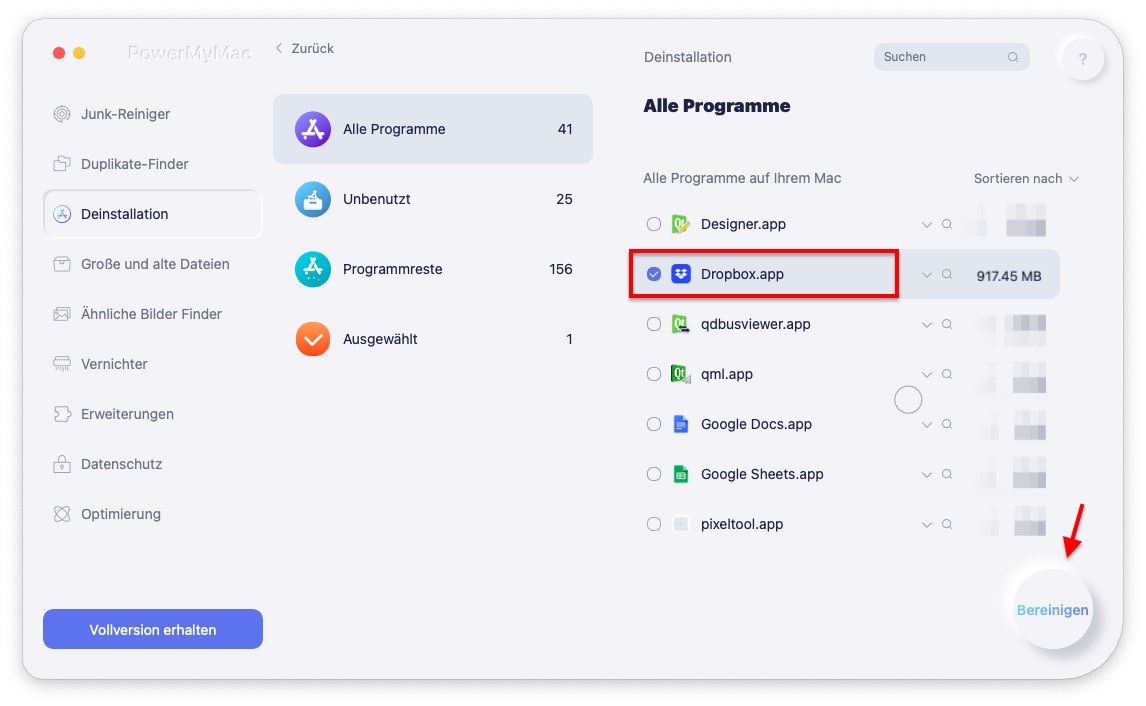The height and width of the screenshot is (706, 1146).
Task: Click the Designer.app icon
Action: click(x=680, y=224)
